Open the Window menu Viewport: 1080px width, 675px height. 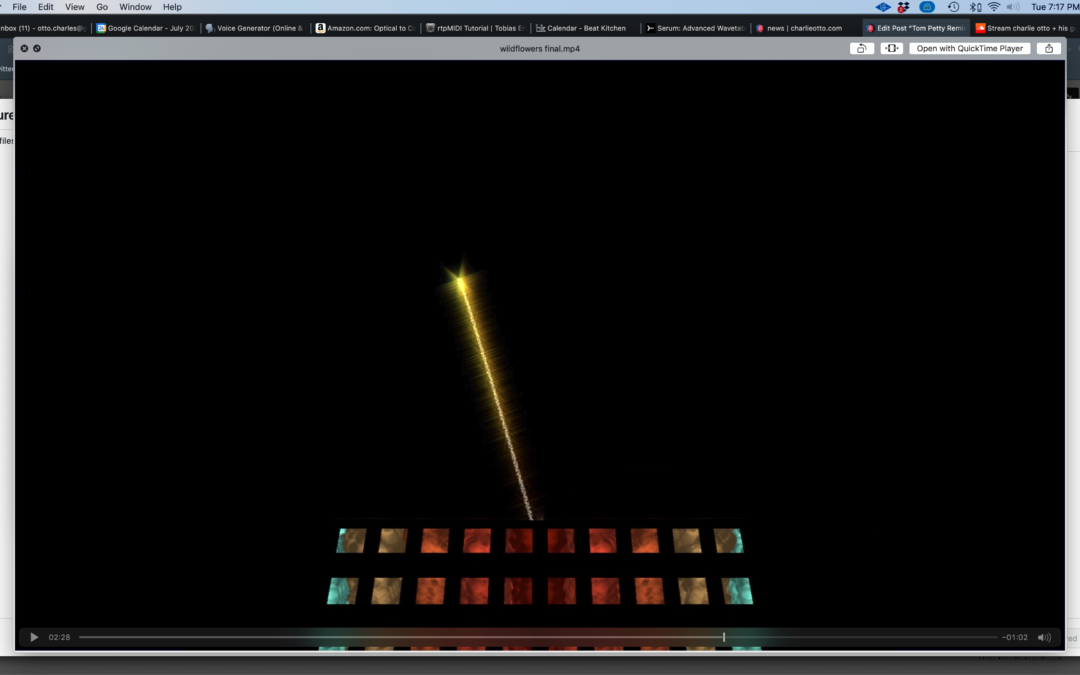(135, 7)
